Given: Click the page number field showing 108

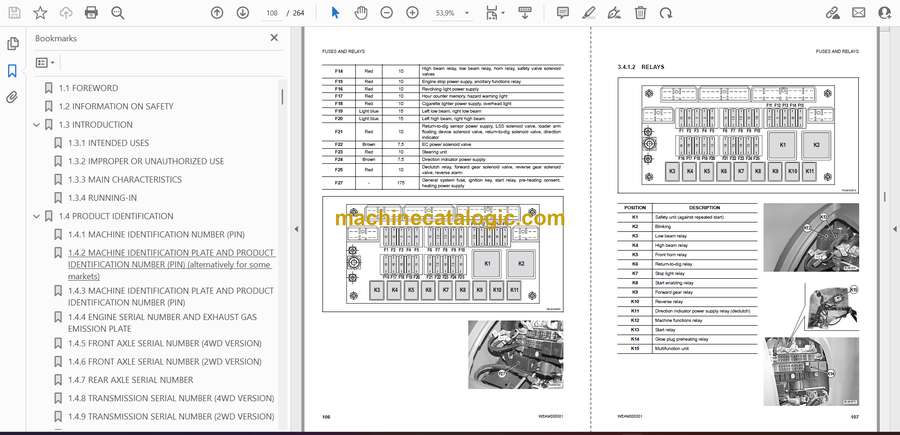Looking at the screenshot, I should 273,13.
